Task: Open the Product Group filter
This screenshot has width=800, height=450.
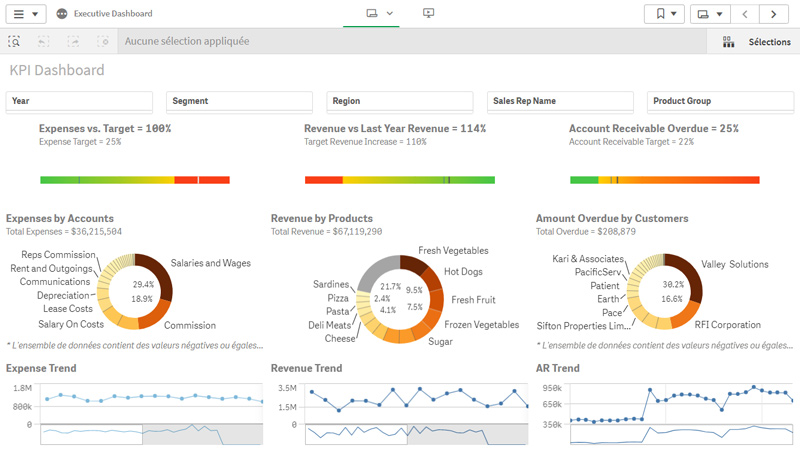Action: click(720, 101)
